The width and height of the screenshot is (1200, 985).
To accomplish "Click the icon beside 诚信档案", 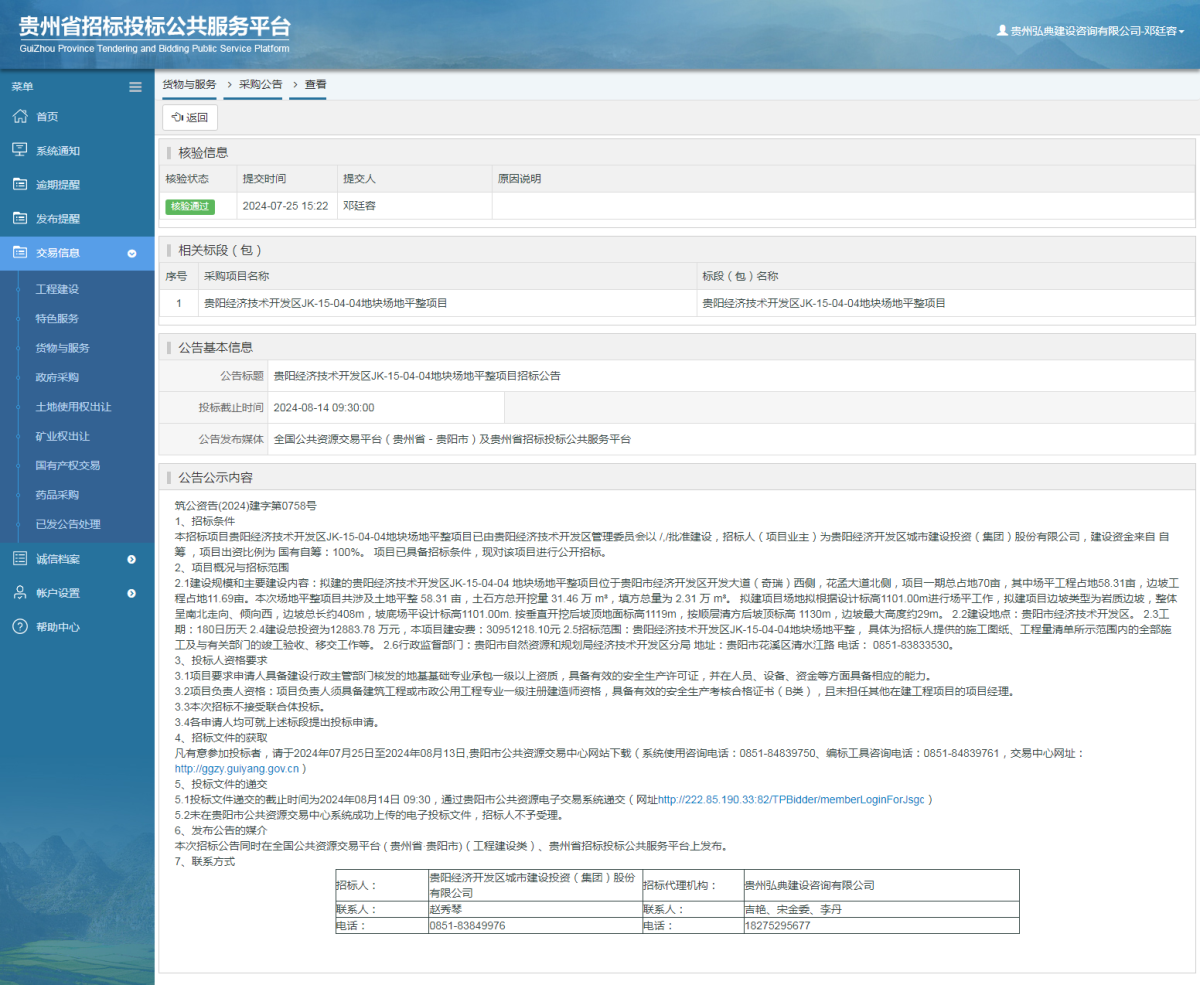I will [x=20, y=558].
